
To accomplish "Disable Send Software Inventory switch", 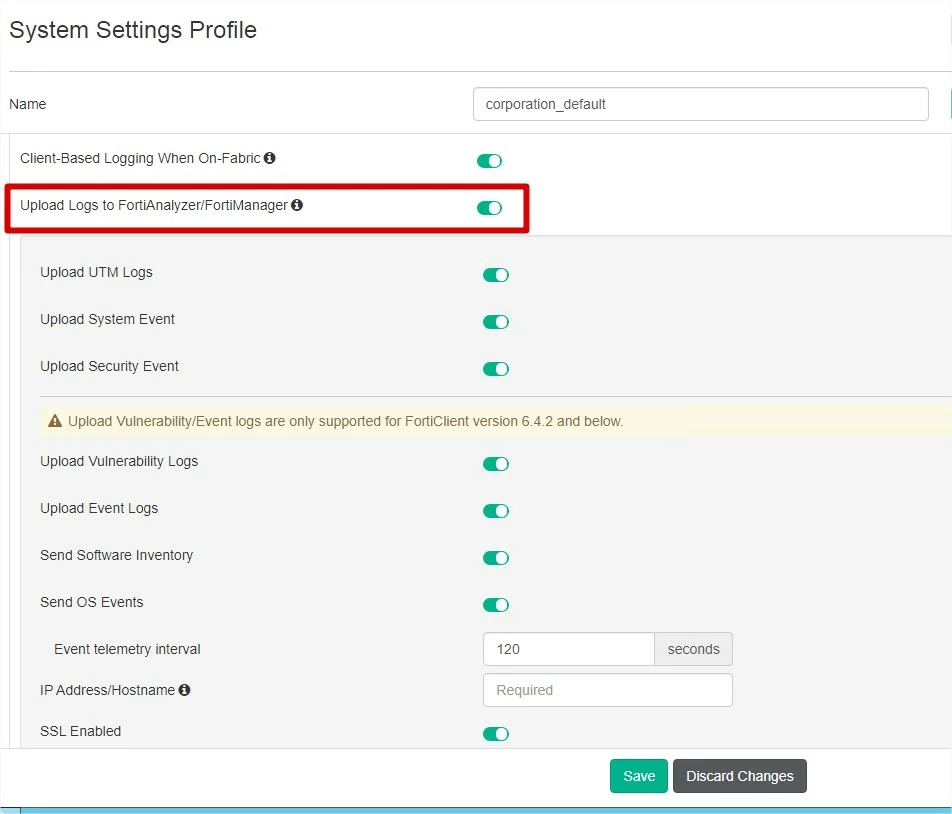I will click(x=496, y=558).
